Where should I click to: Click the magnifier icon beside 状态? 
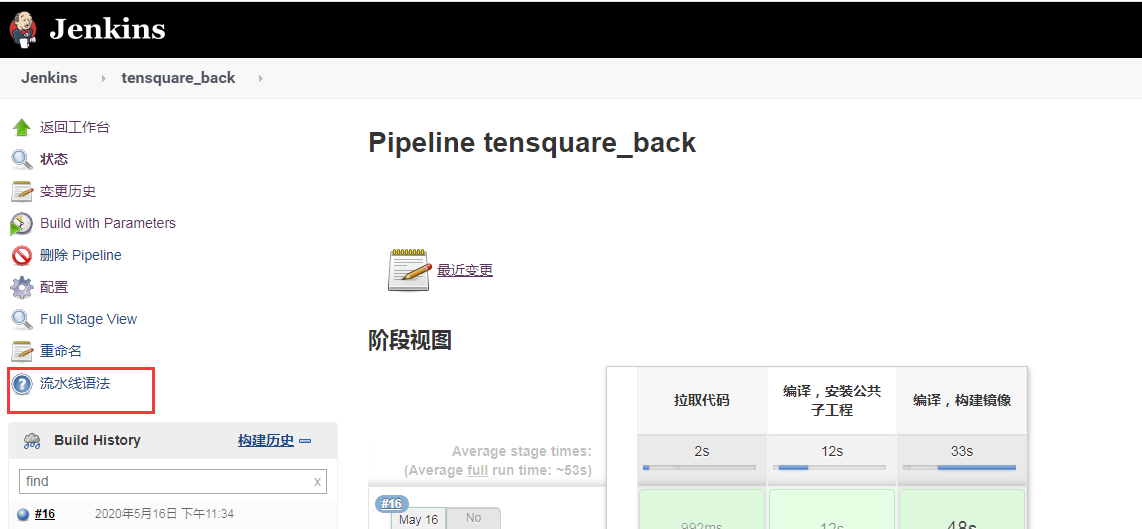[x=22, y=160]
